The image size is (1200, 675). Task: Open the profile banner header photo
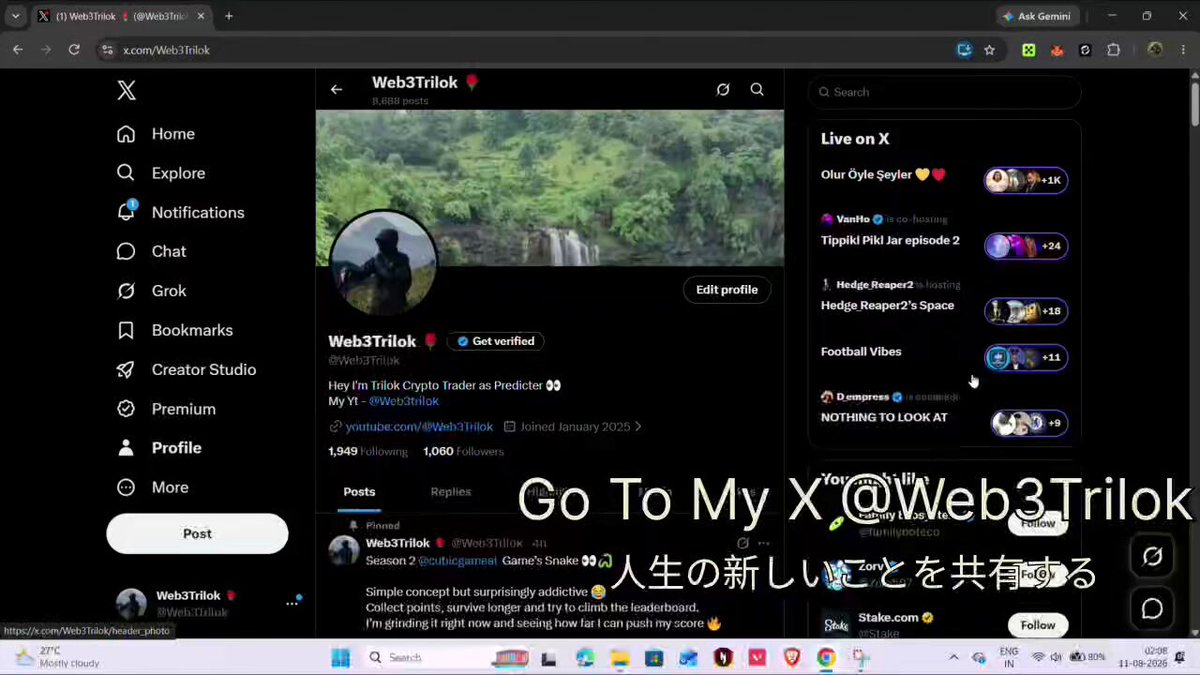pos(550,187)
